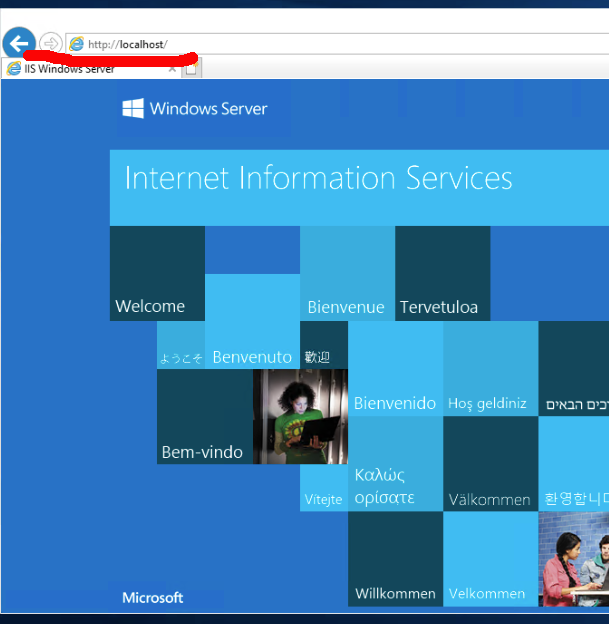The image size is (609, 624).
Task: Open the Bienvenue tile
Action: click(x=346, y=273)
